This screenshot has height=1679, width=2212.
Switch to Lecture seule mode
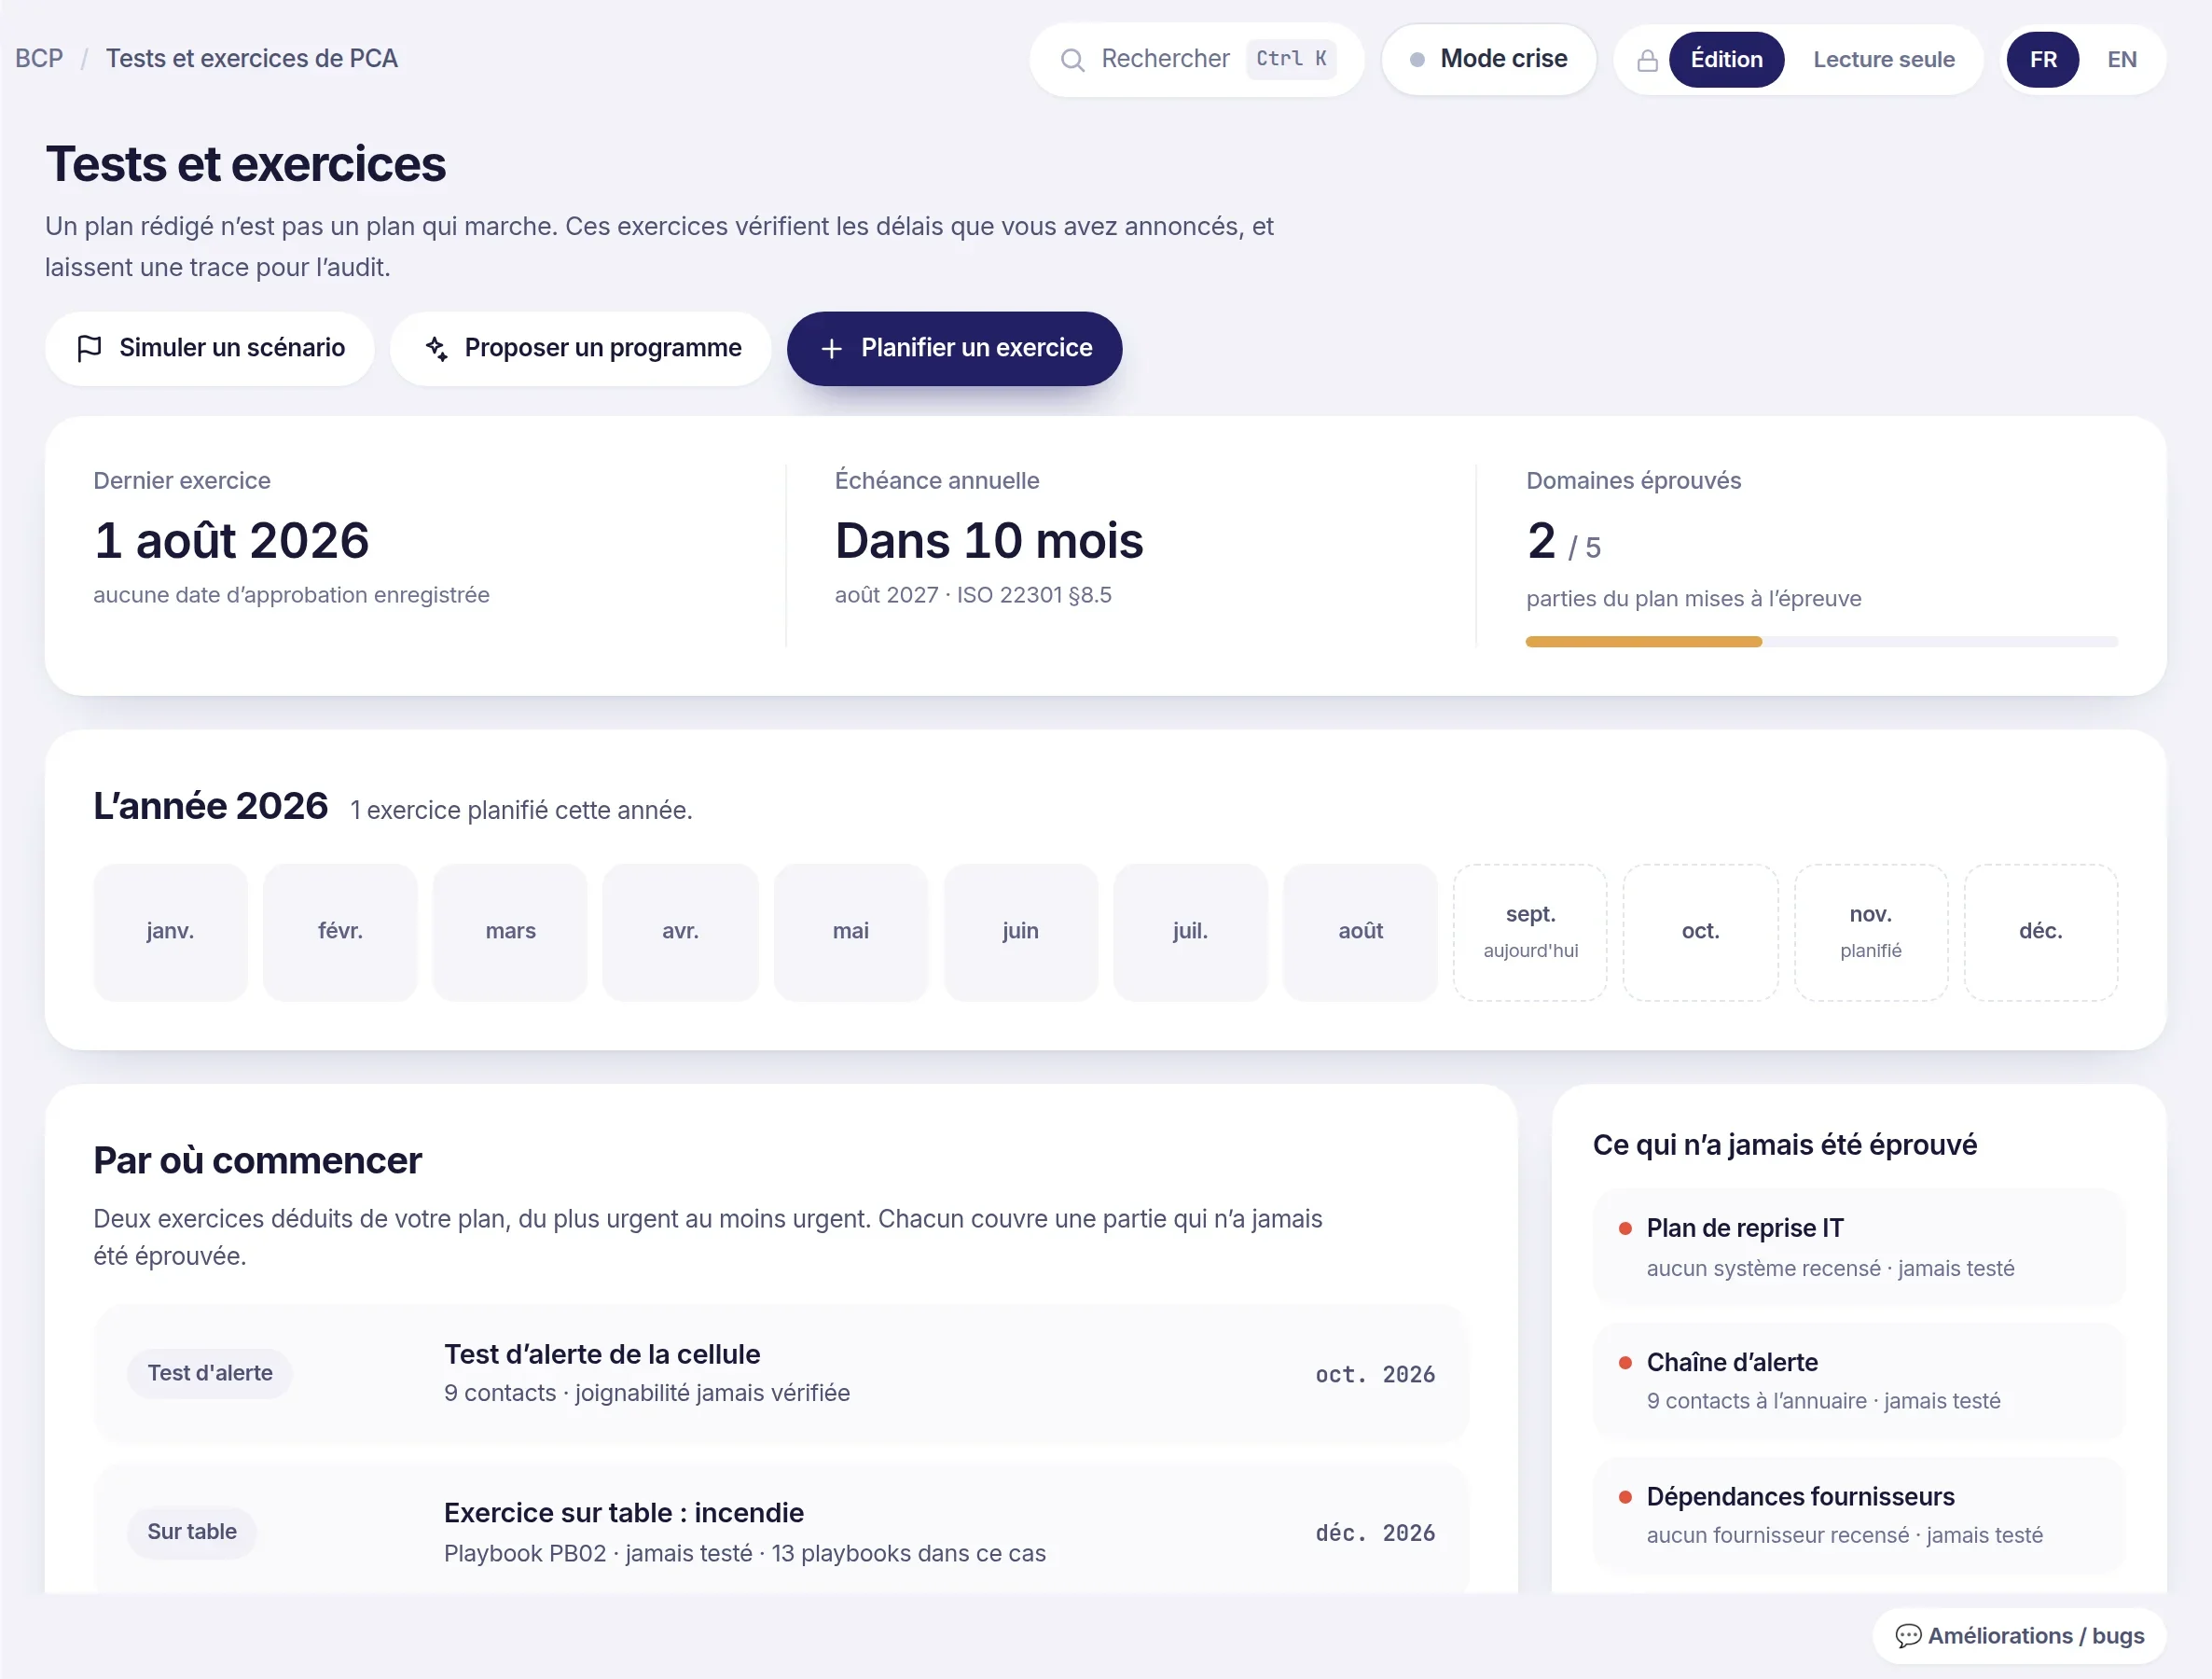1883,60
